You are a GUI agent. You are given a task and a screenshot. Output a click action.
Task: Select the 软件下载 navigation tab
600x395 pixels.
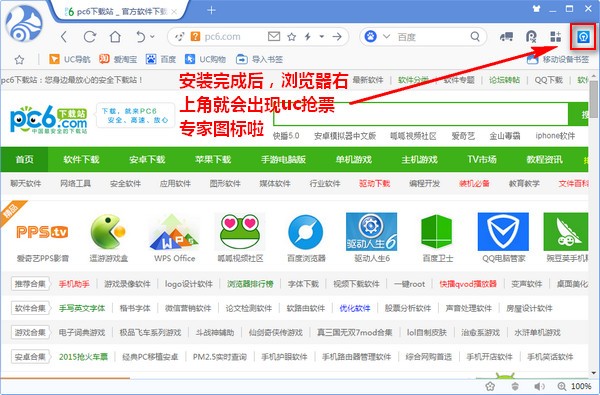pos(82,159)
